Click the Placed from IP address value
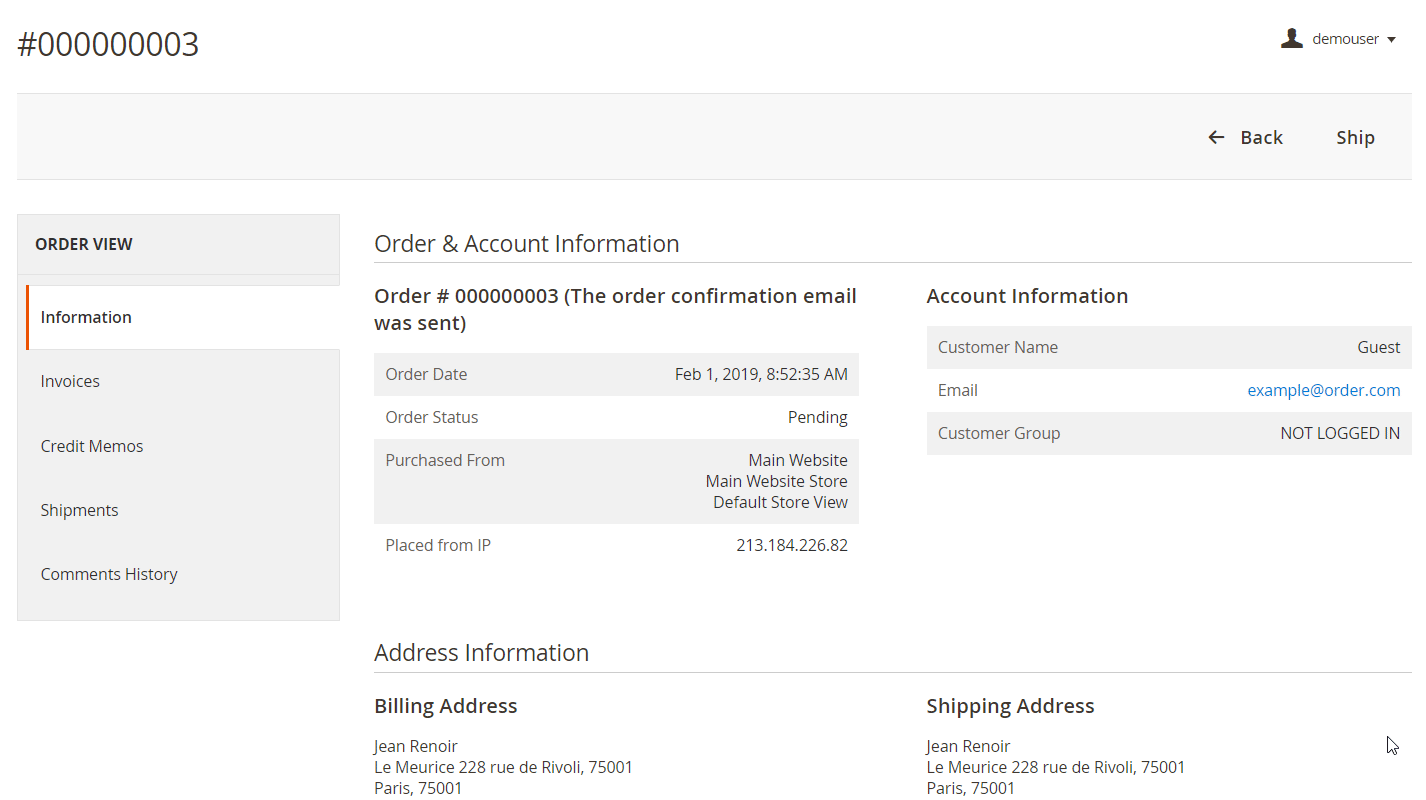 point(791,545)
